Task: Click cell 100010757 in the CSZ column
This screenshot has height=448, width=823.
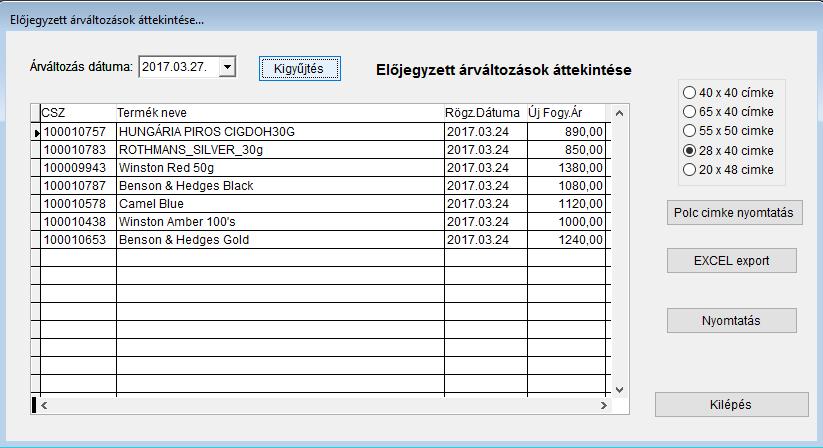Action: pos(78,132)
